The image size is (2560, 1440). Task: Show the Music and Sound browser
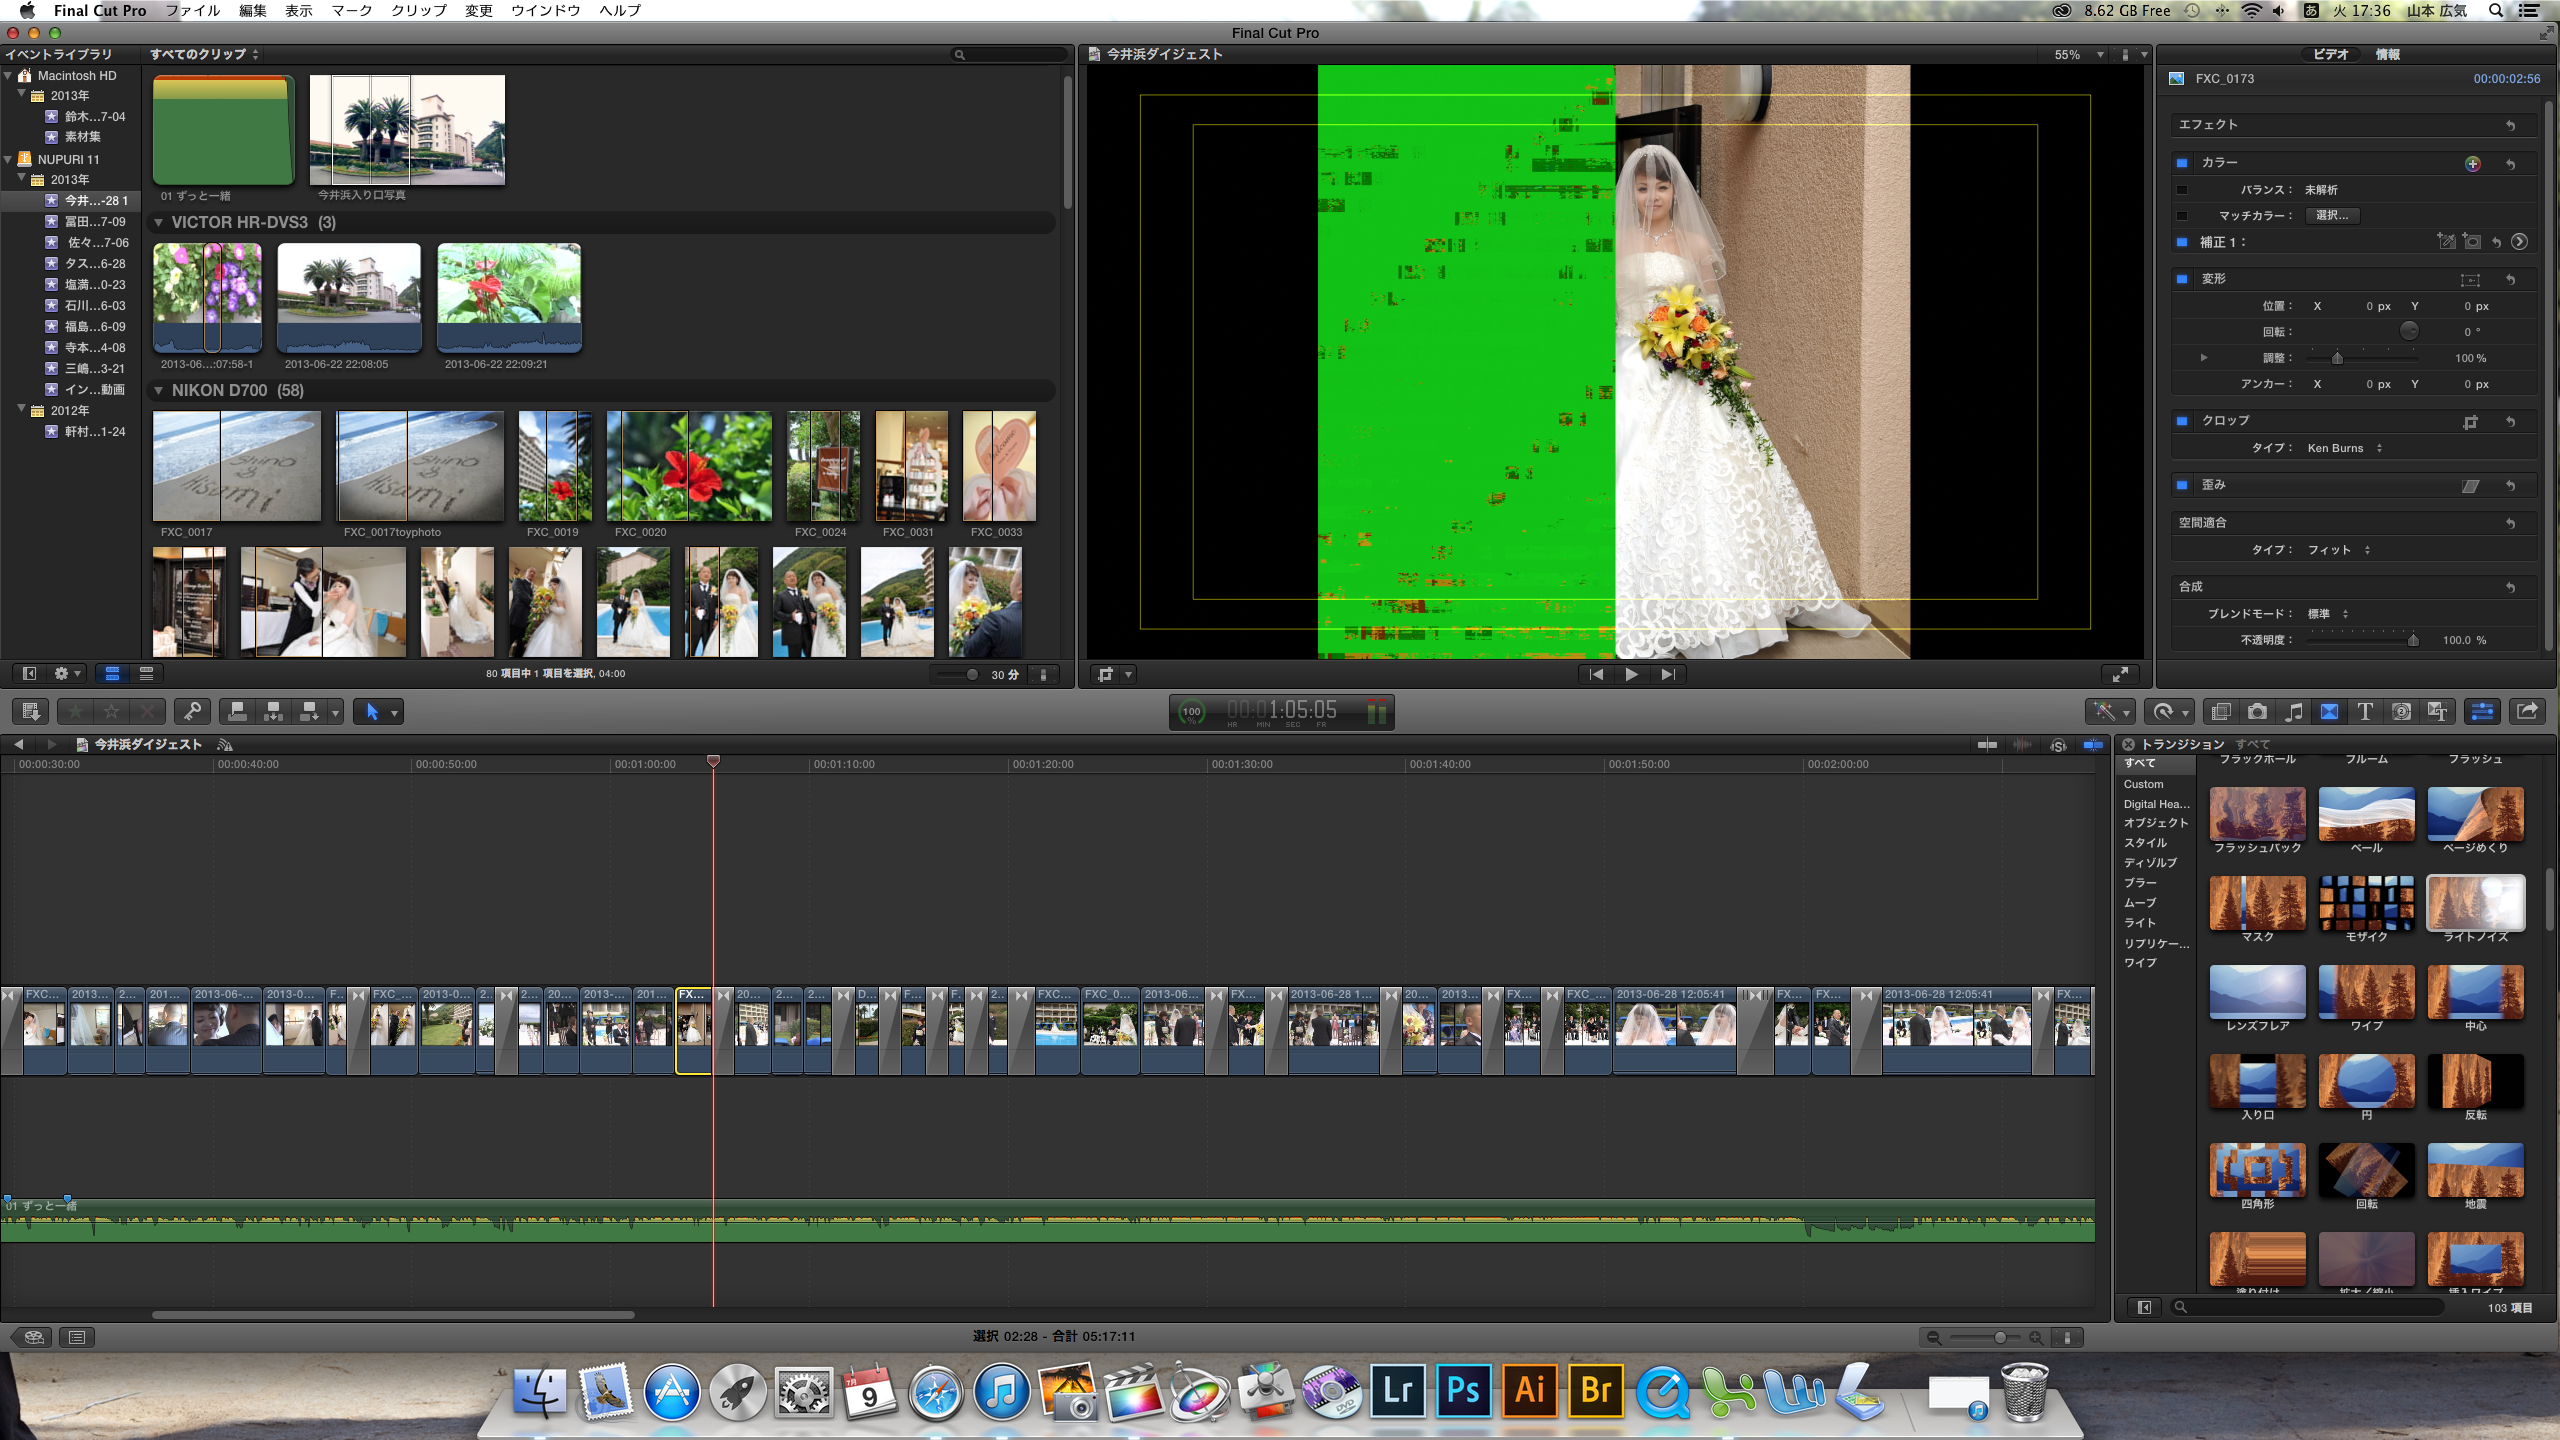[2293, 711]
